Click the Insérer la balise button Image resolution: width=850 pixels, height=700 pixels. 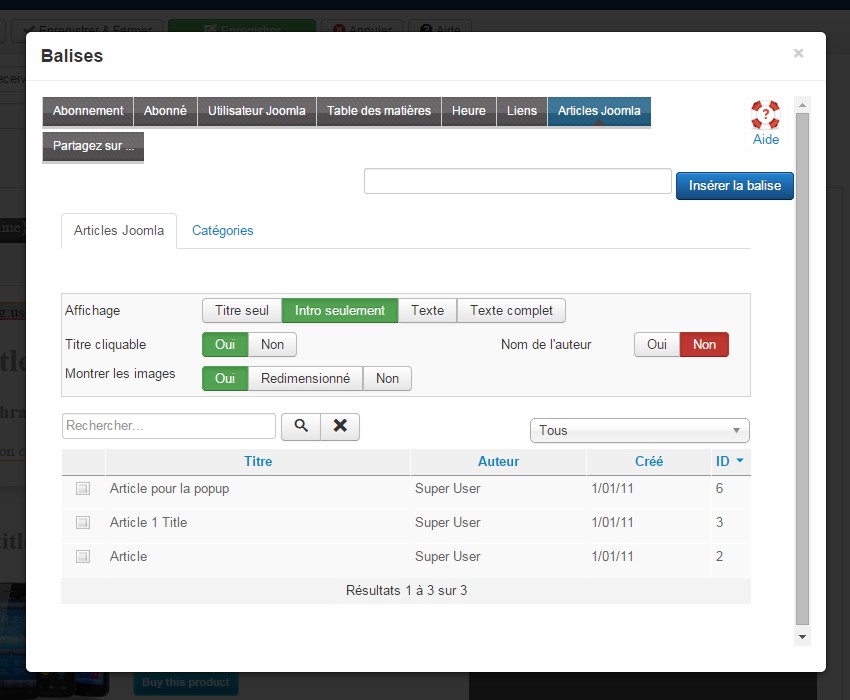tap(735, 186)
